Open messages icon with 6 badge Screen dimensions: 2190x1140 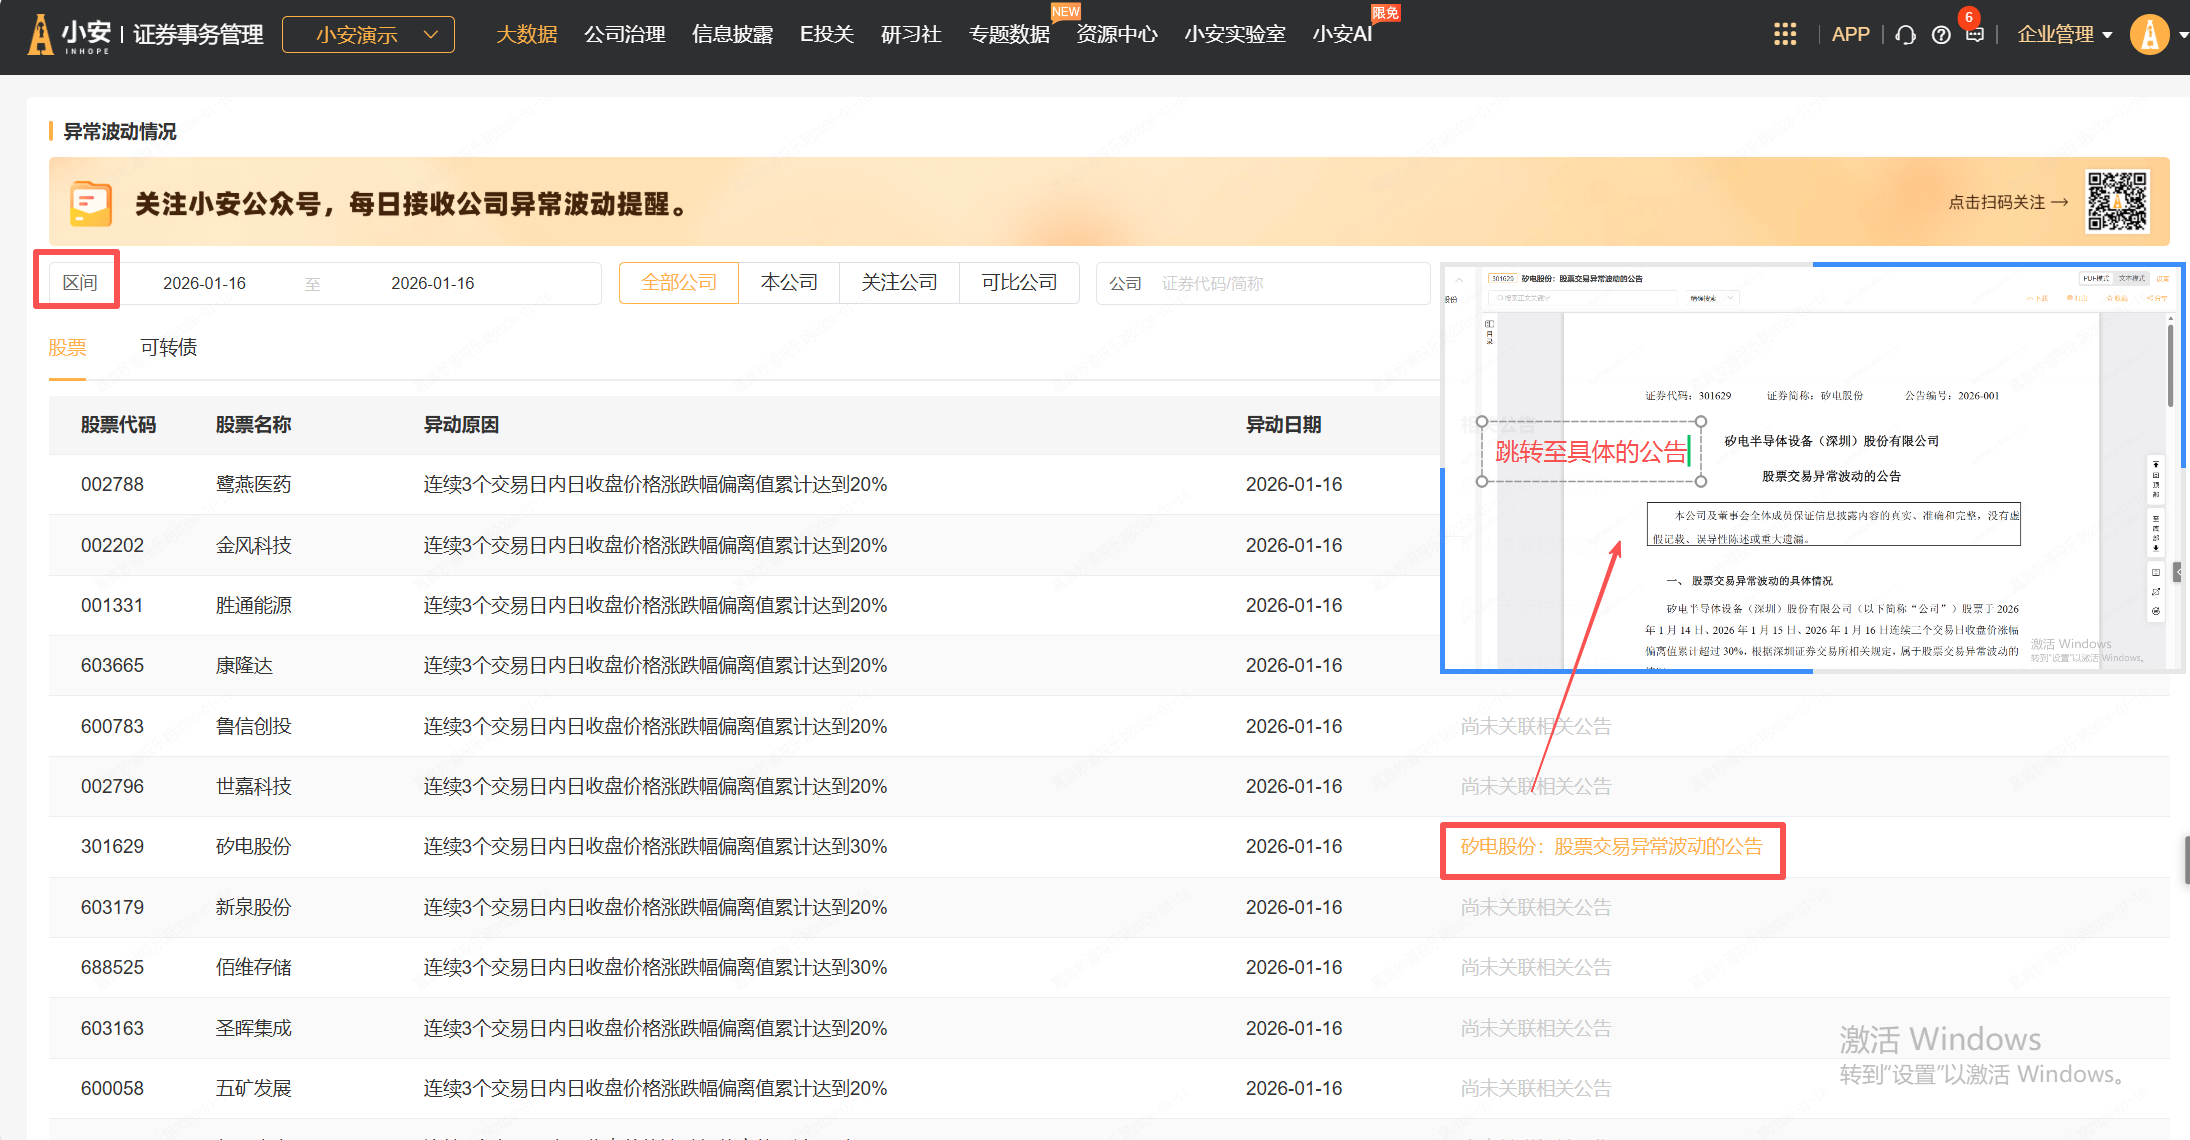point(1974,35)
